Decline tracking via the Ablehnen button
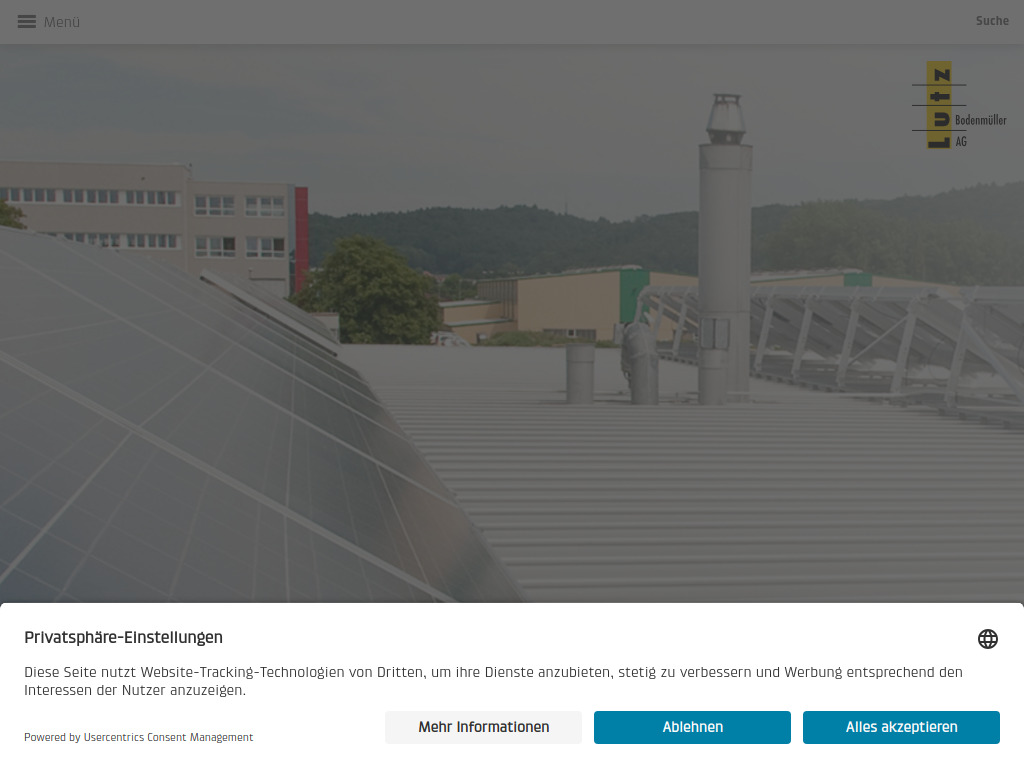The width and height of the screenshot is (1024, 768). (692, 727)
